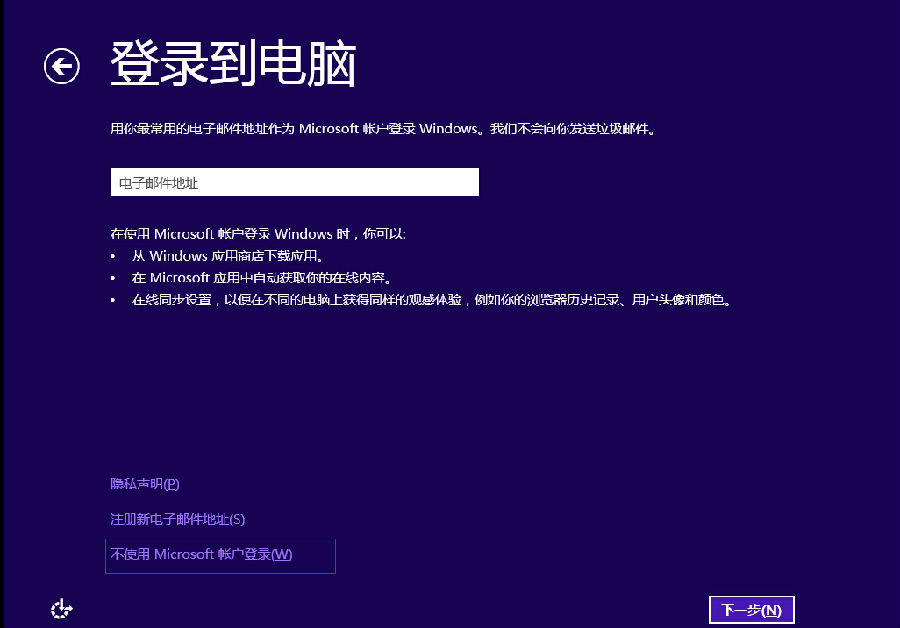This screenshot has height=628, width=900.
Task: Click the intro sentence about Microsoft account email
Action: tap(388, 129)
